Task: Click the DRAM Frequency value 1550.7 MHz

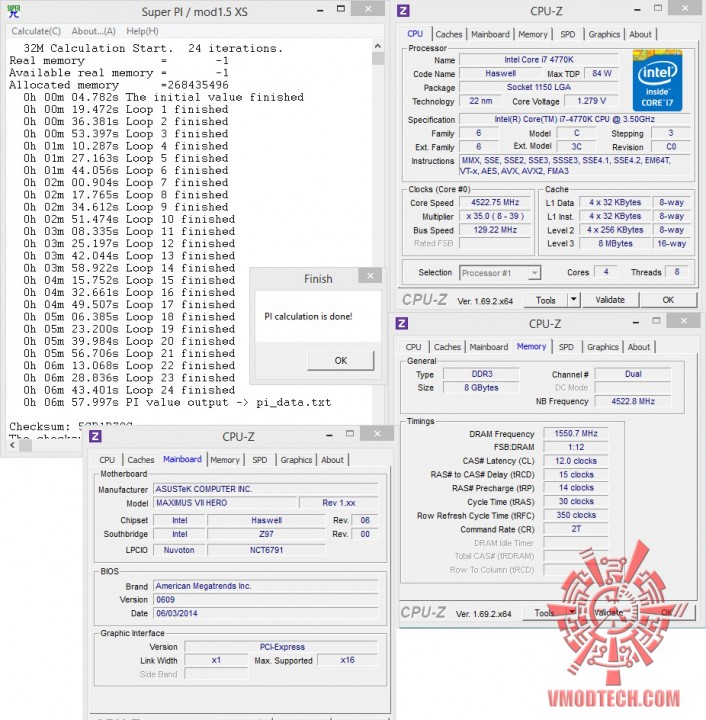Action: [576, 433]
